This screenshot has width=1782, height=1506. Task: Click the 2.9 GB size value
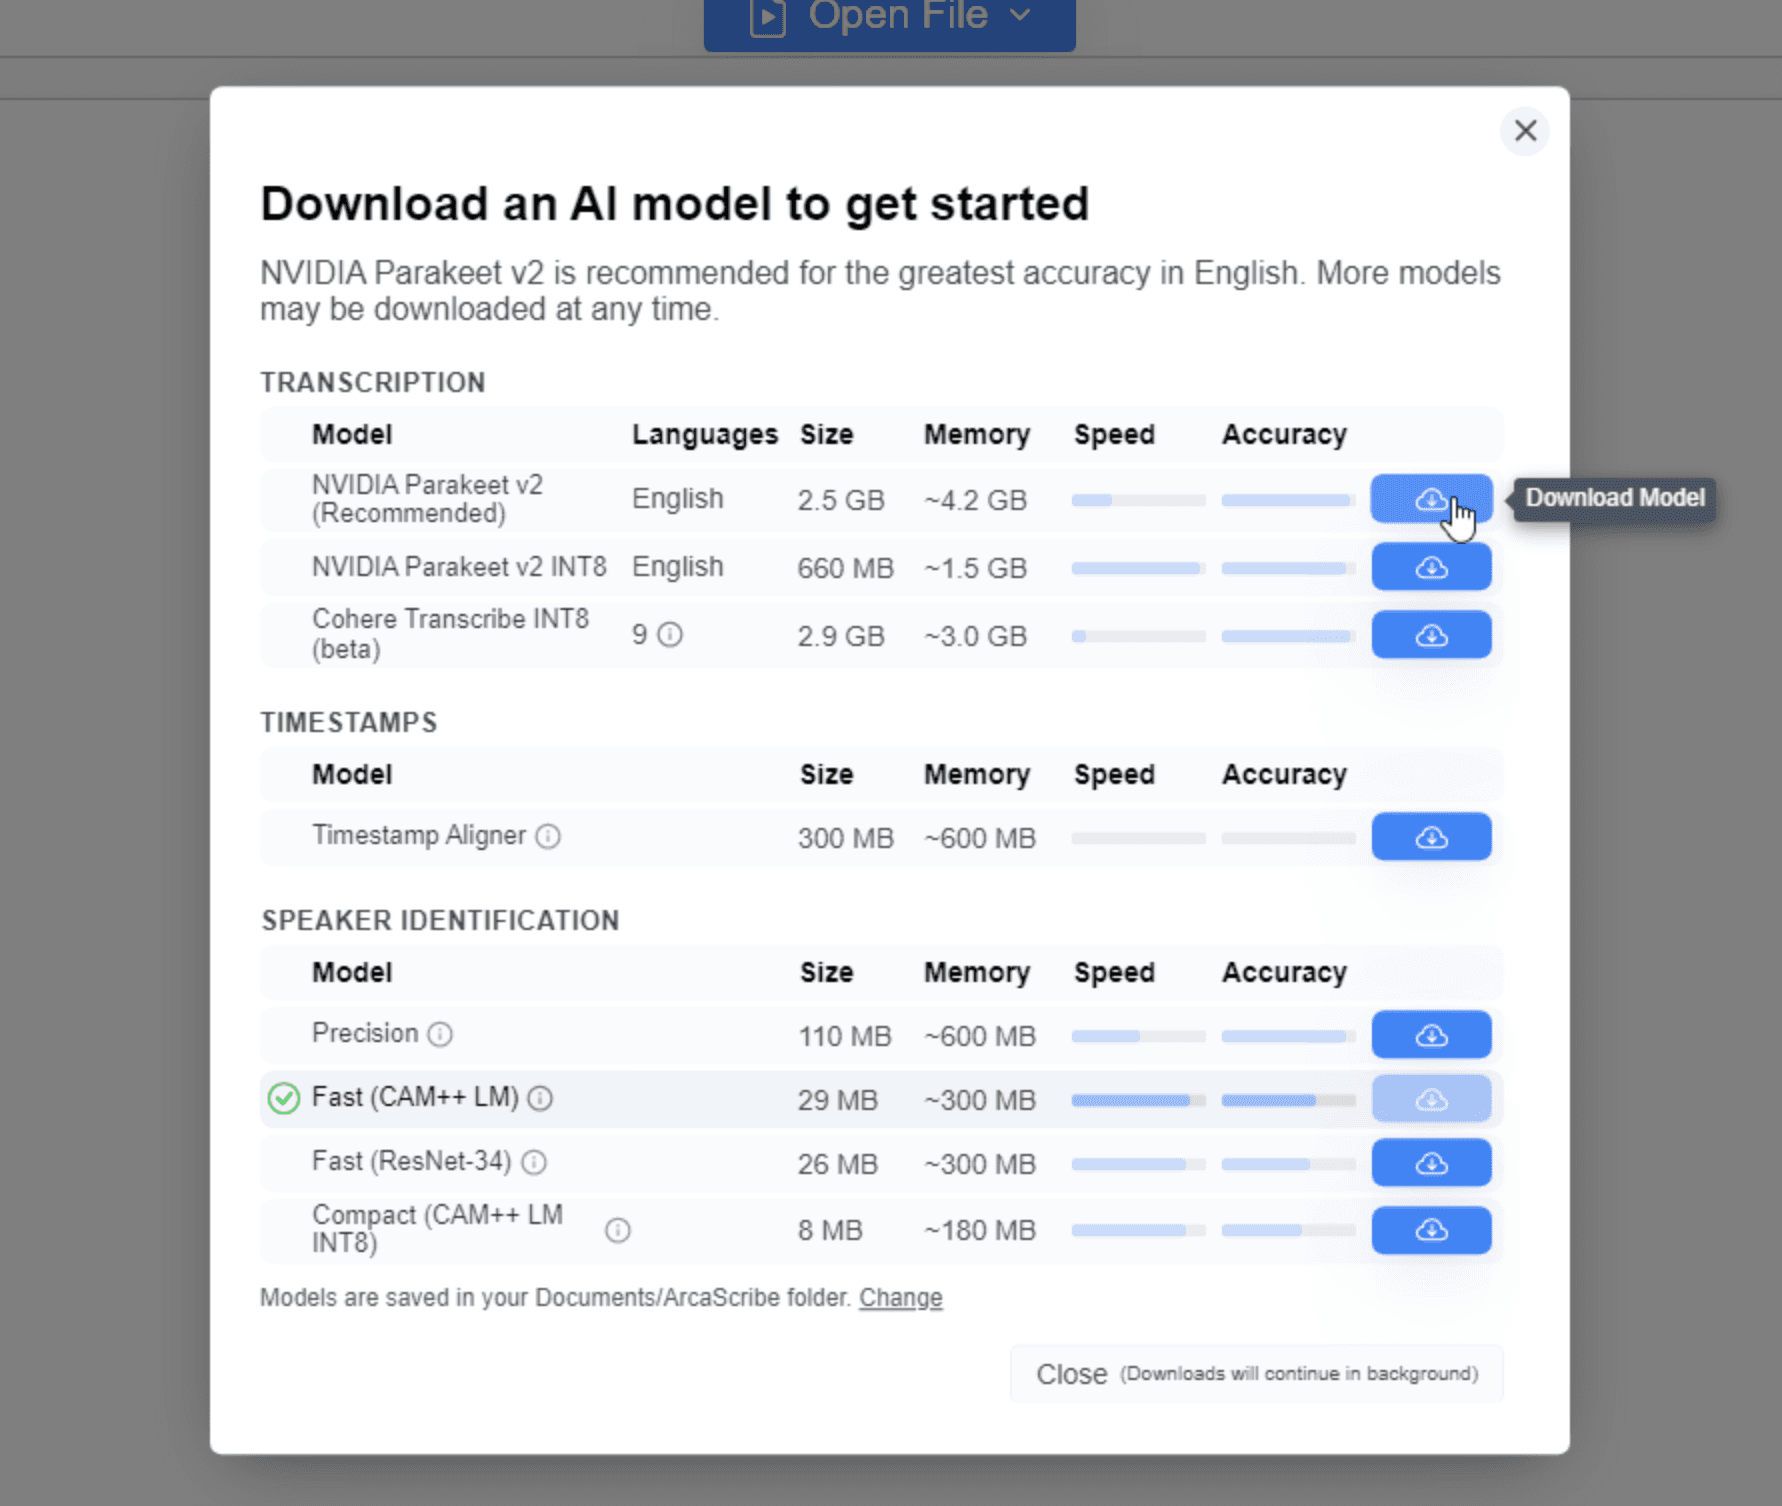841,636
